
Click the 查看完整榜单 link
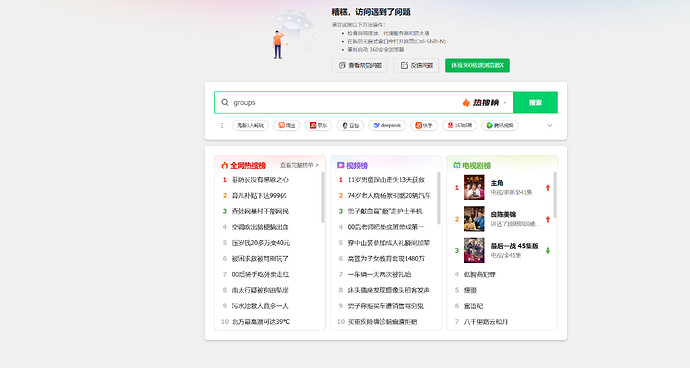click(299, 166)
